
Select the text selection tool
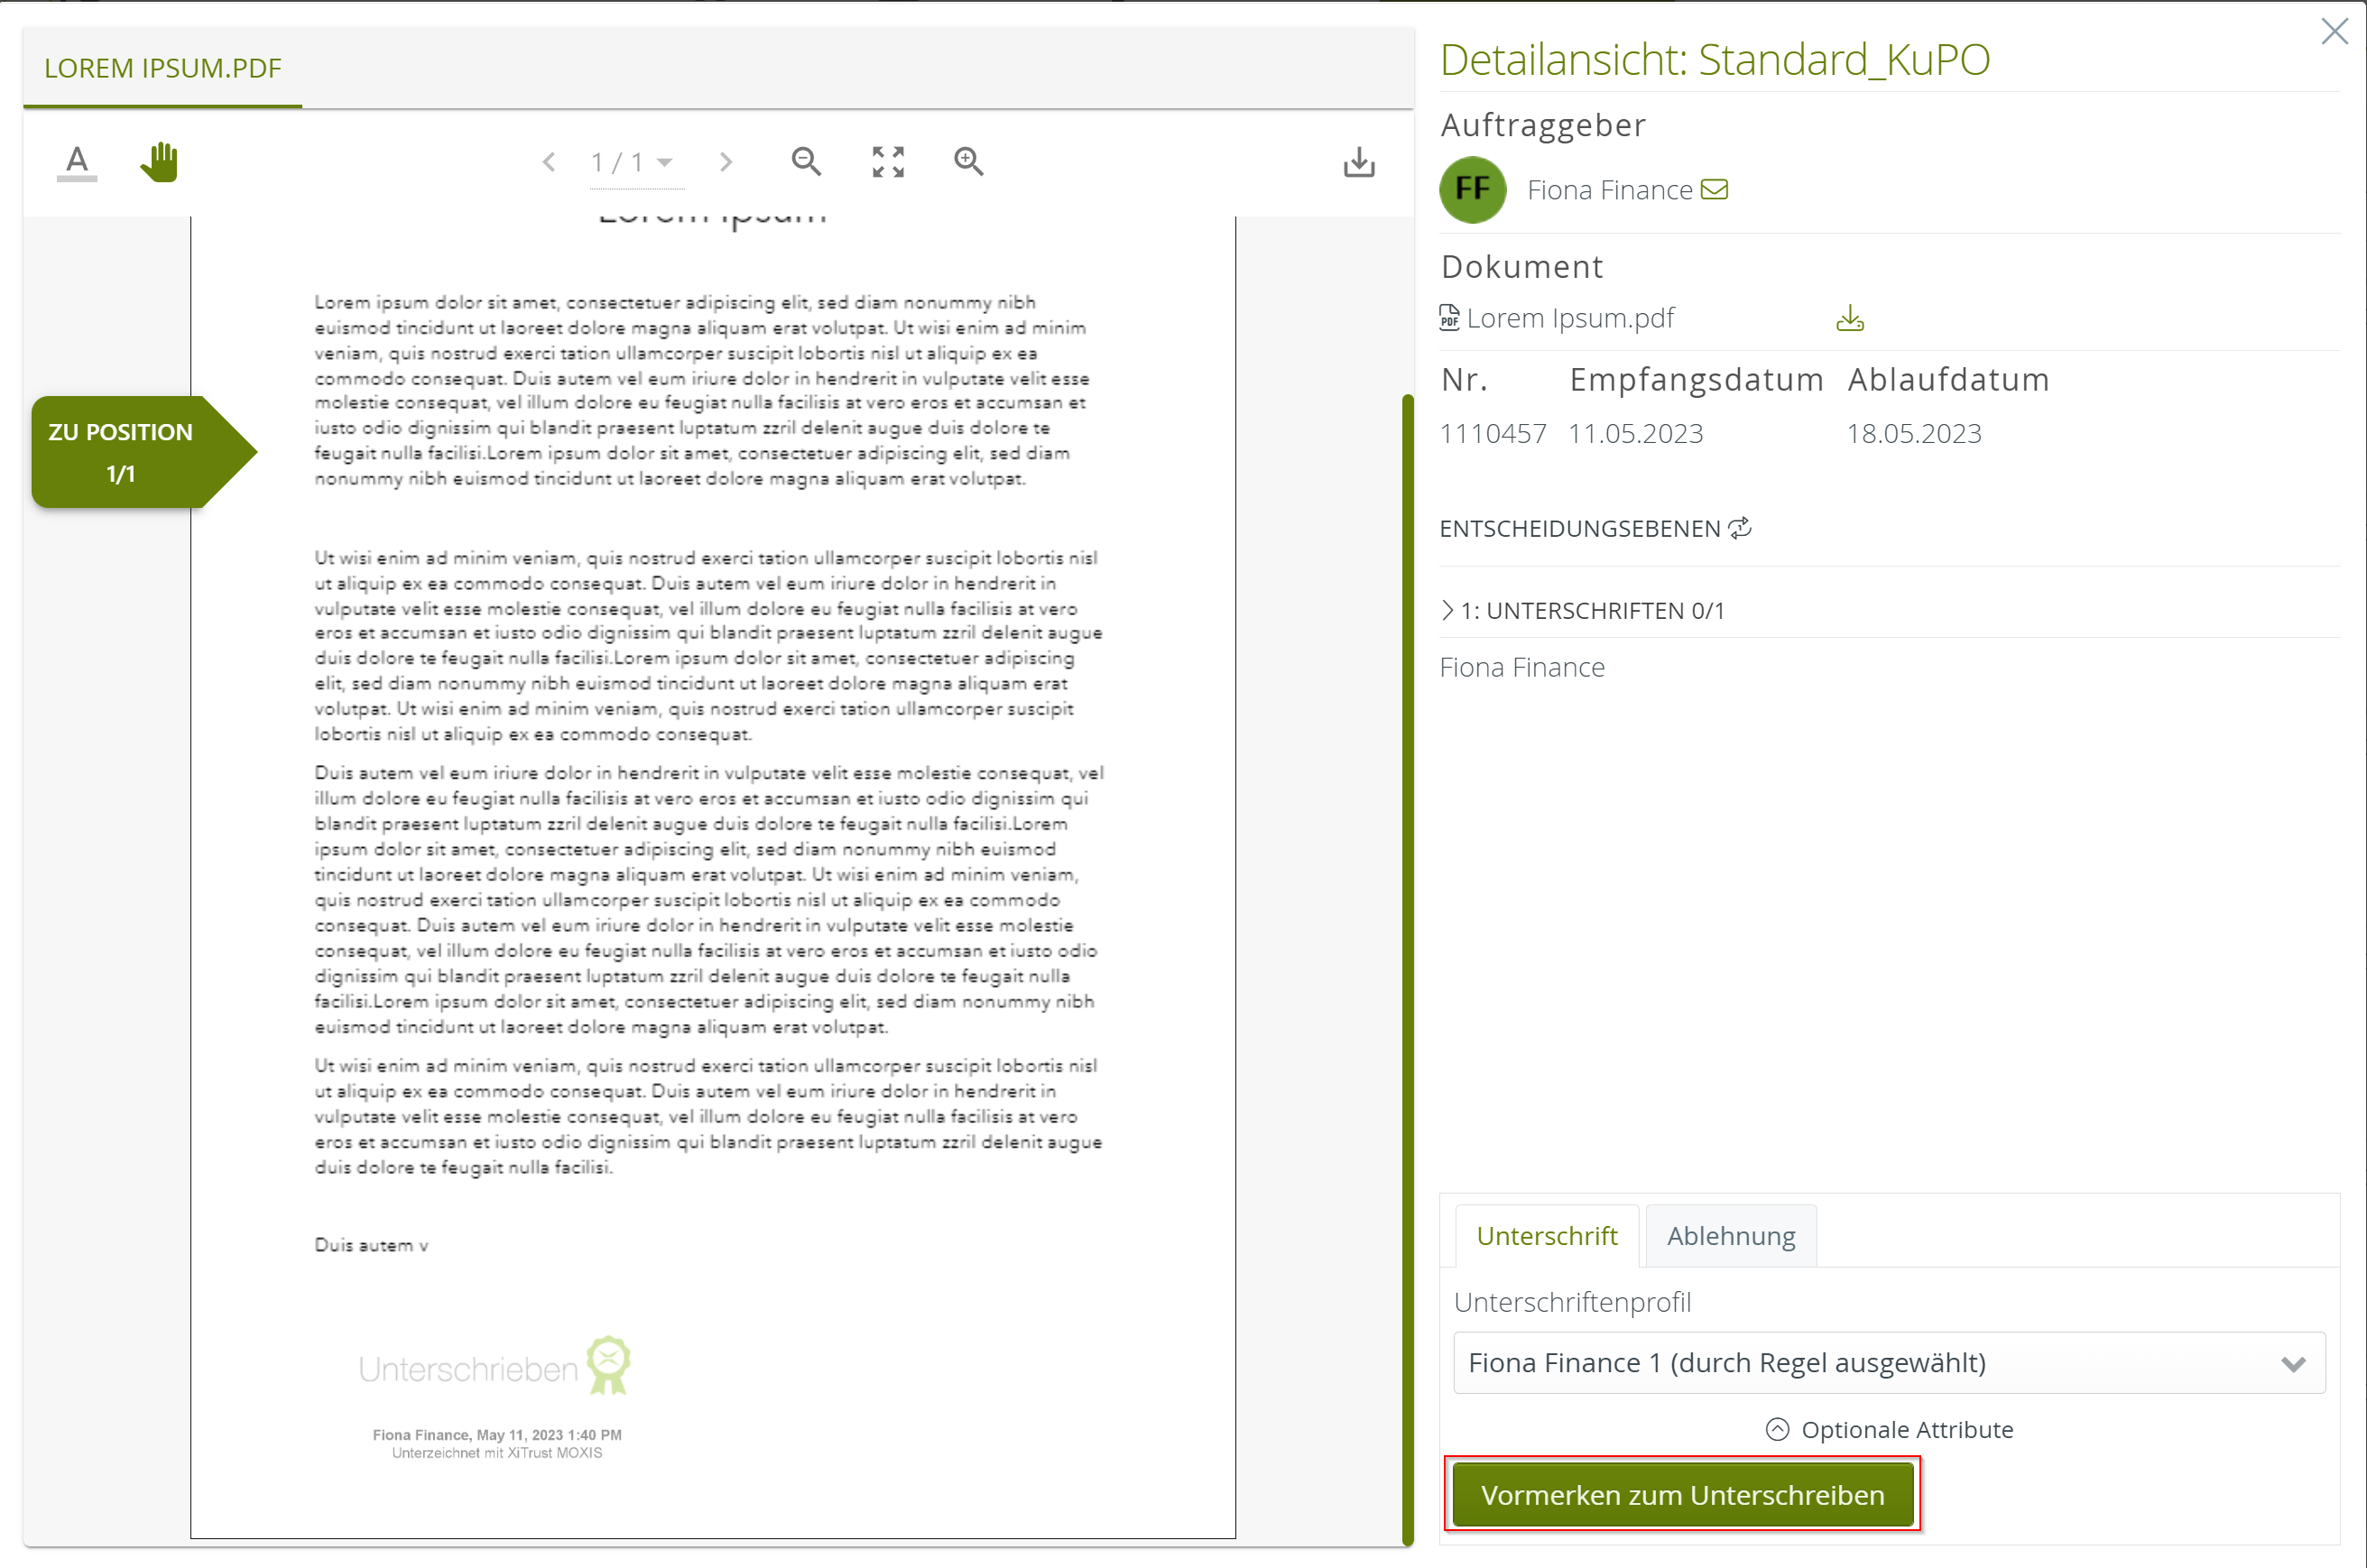click(75, 161)
